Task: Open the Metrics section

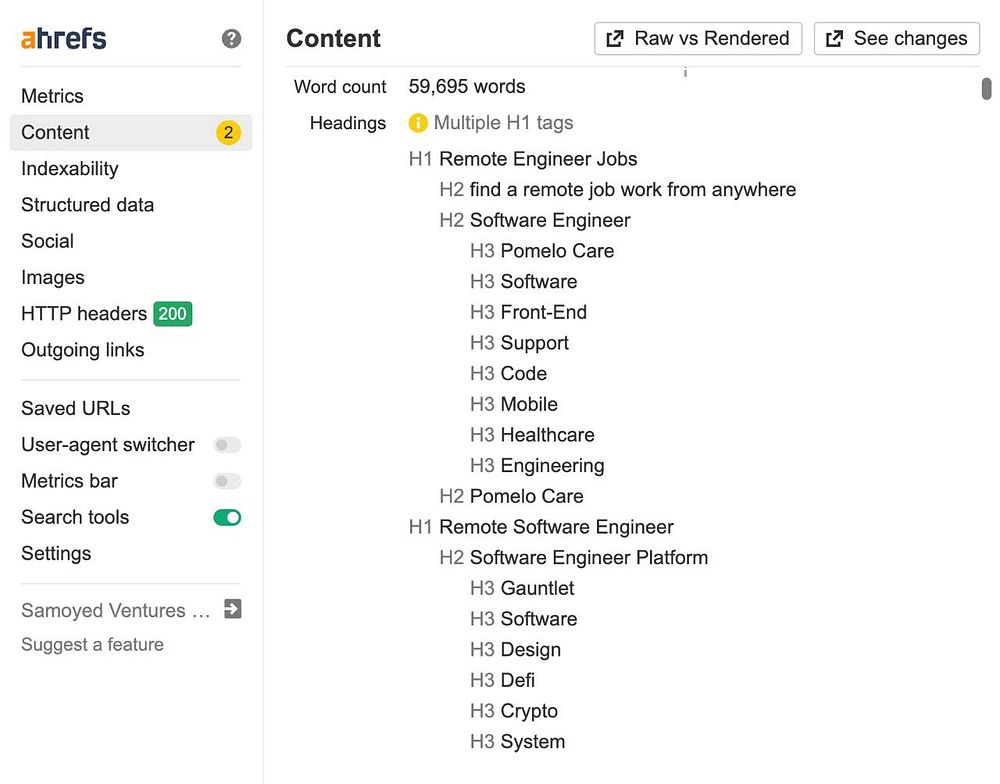Action: 52,96
